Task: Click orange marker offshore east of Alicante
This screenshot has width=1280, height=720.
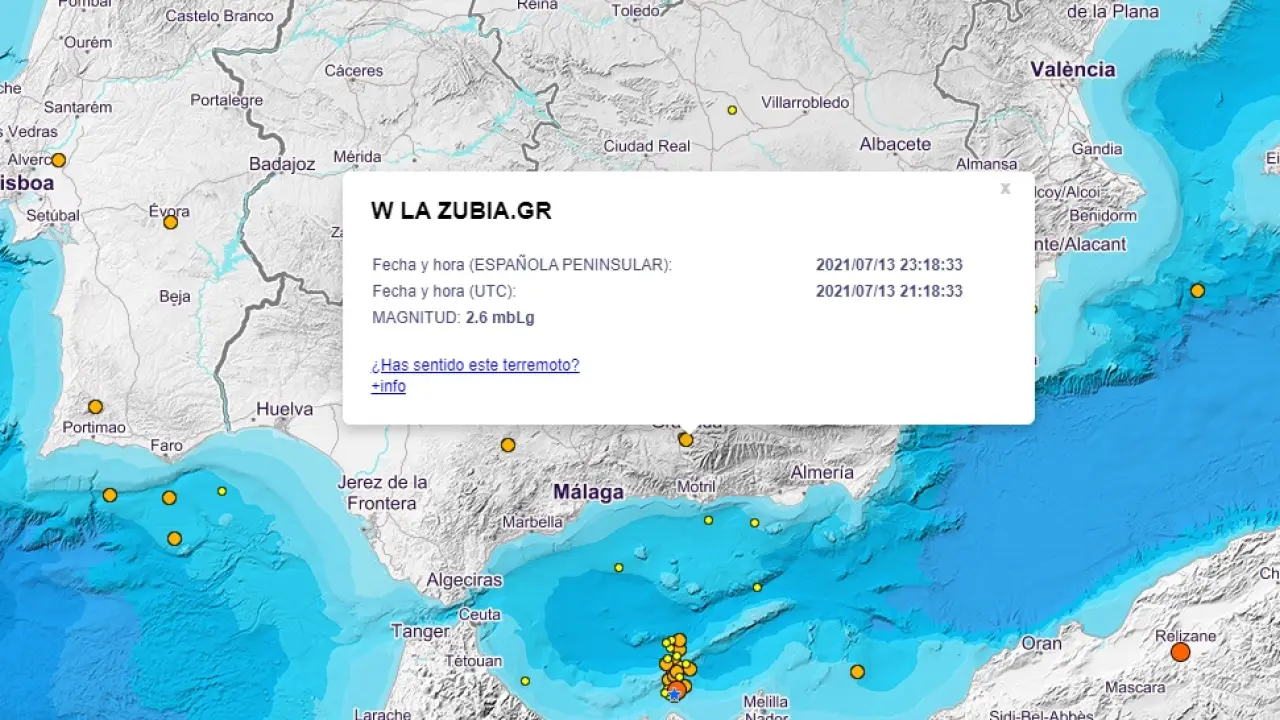Action: click(1197, 291)
